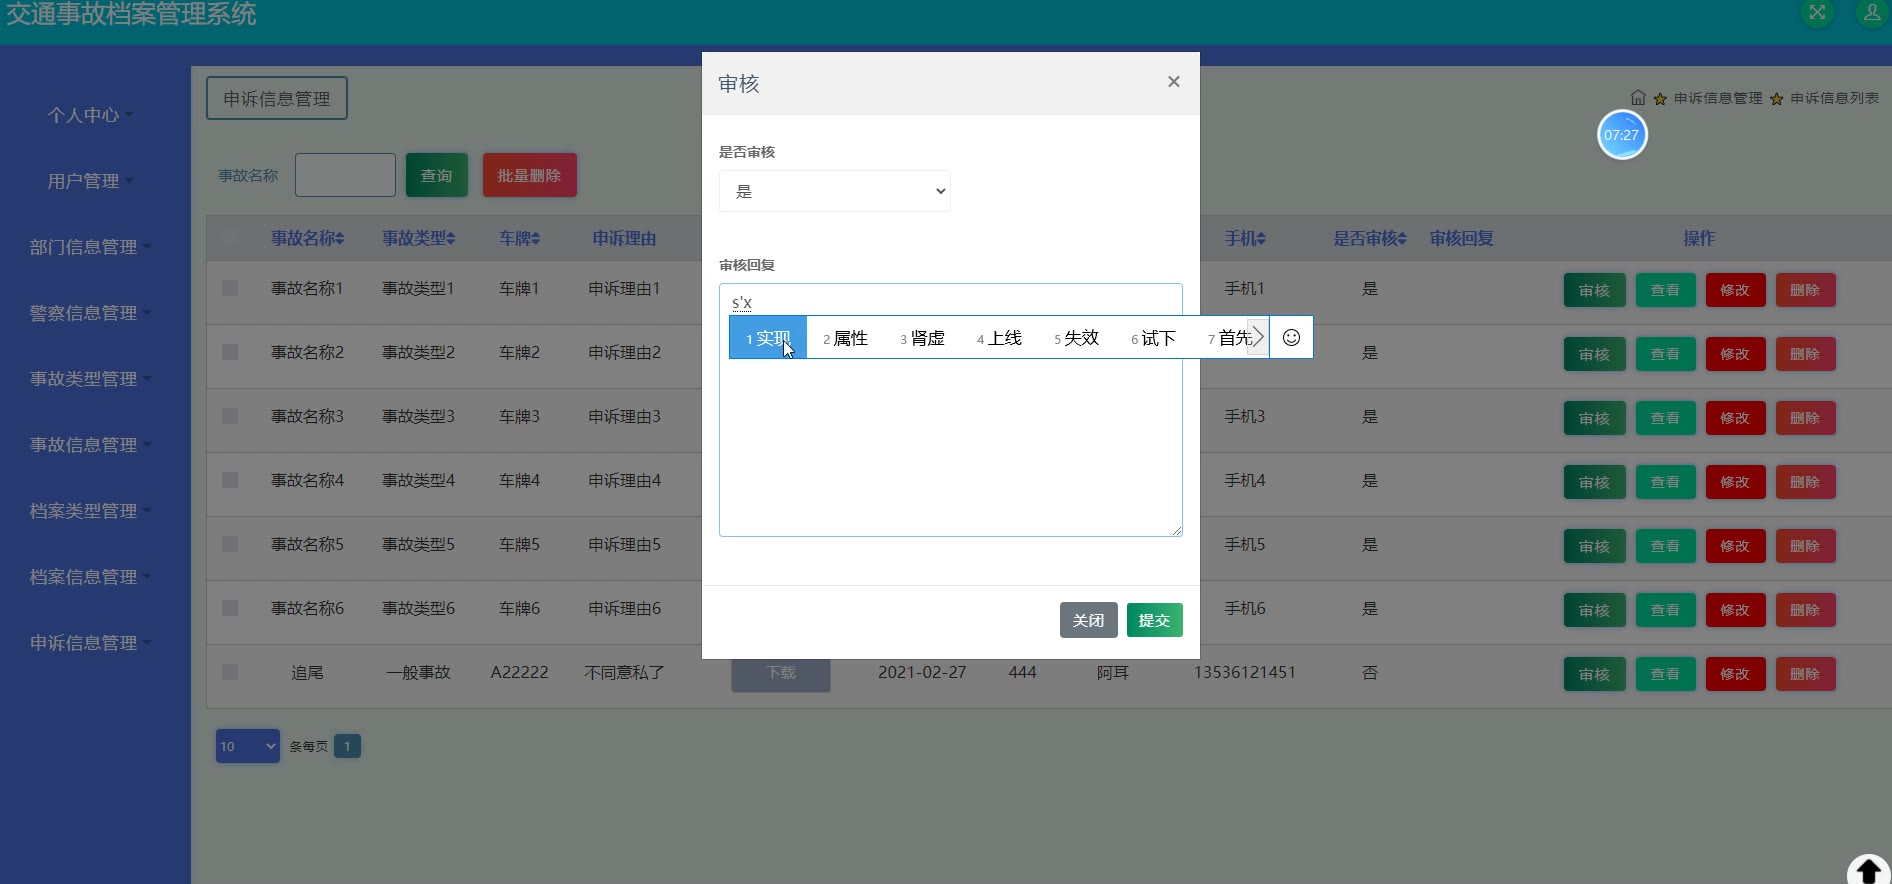The width and height of the screenshot is (1892, 884).
Task: Click the scroll-to-top arrow button
Action: (x=1867, y=872)
